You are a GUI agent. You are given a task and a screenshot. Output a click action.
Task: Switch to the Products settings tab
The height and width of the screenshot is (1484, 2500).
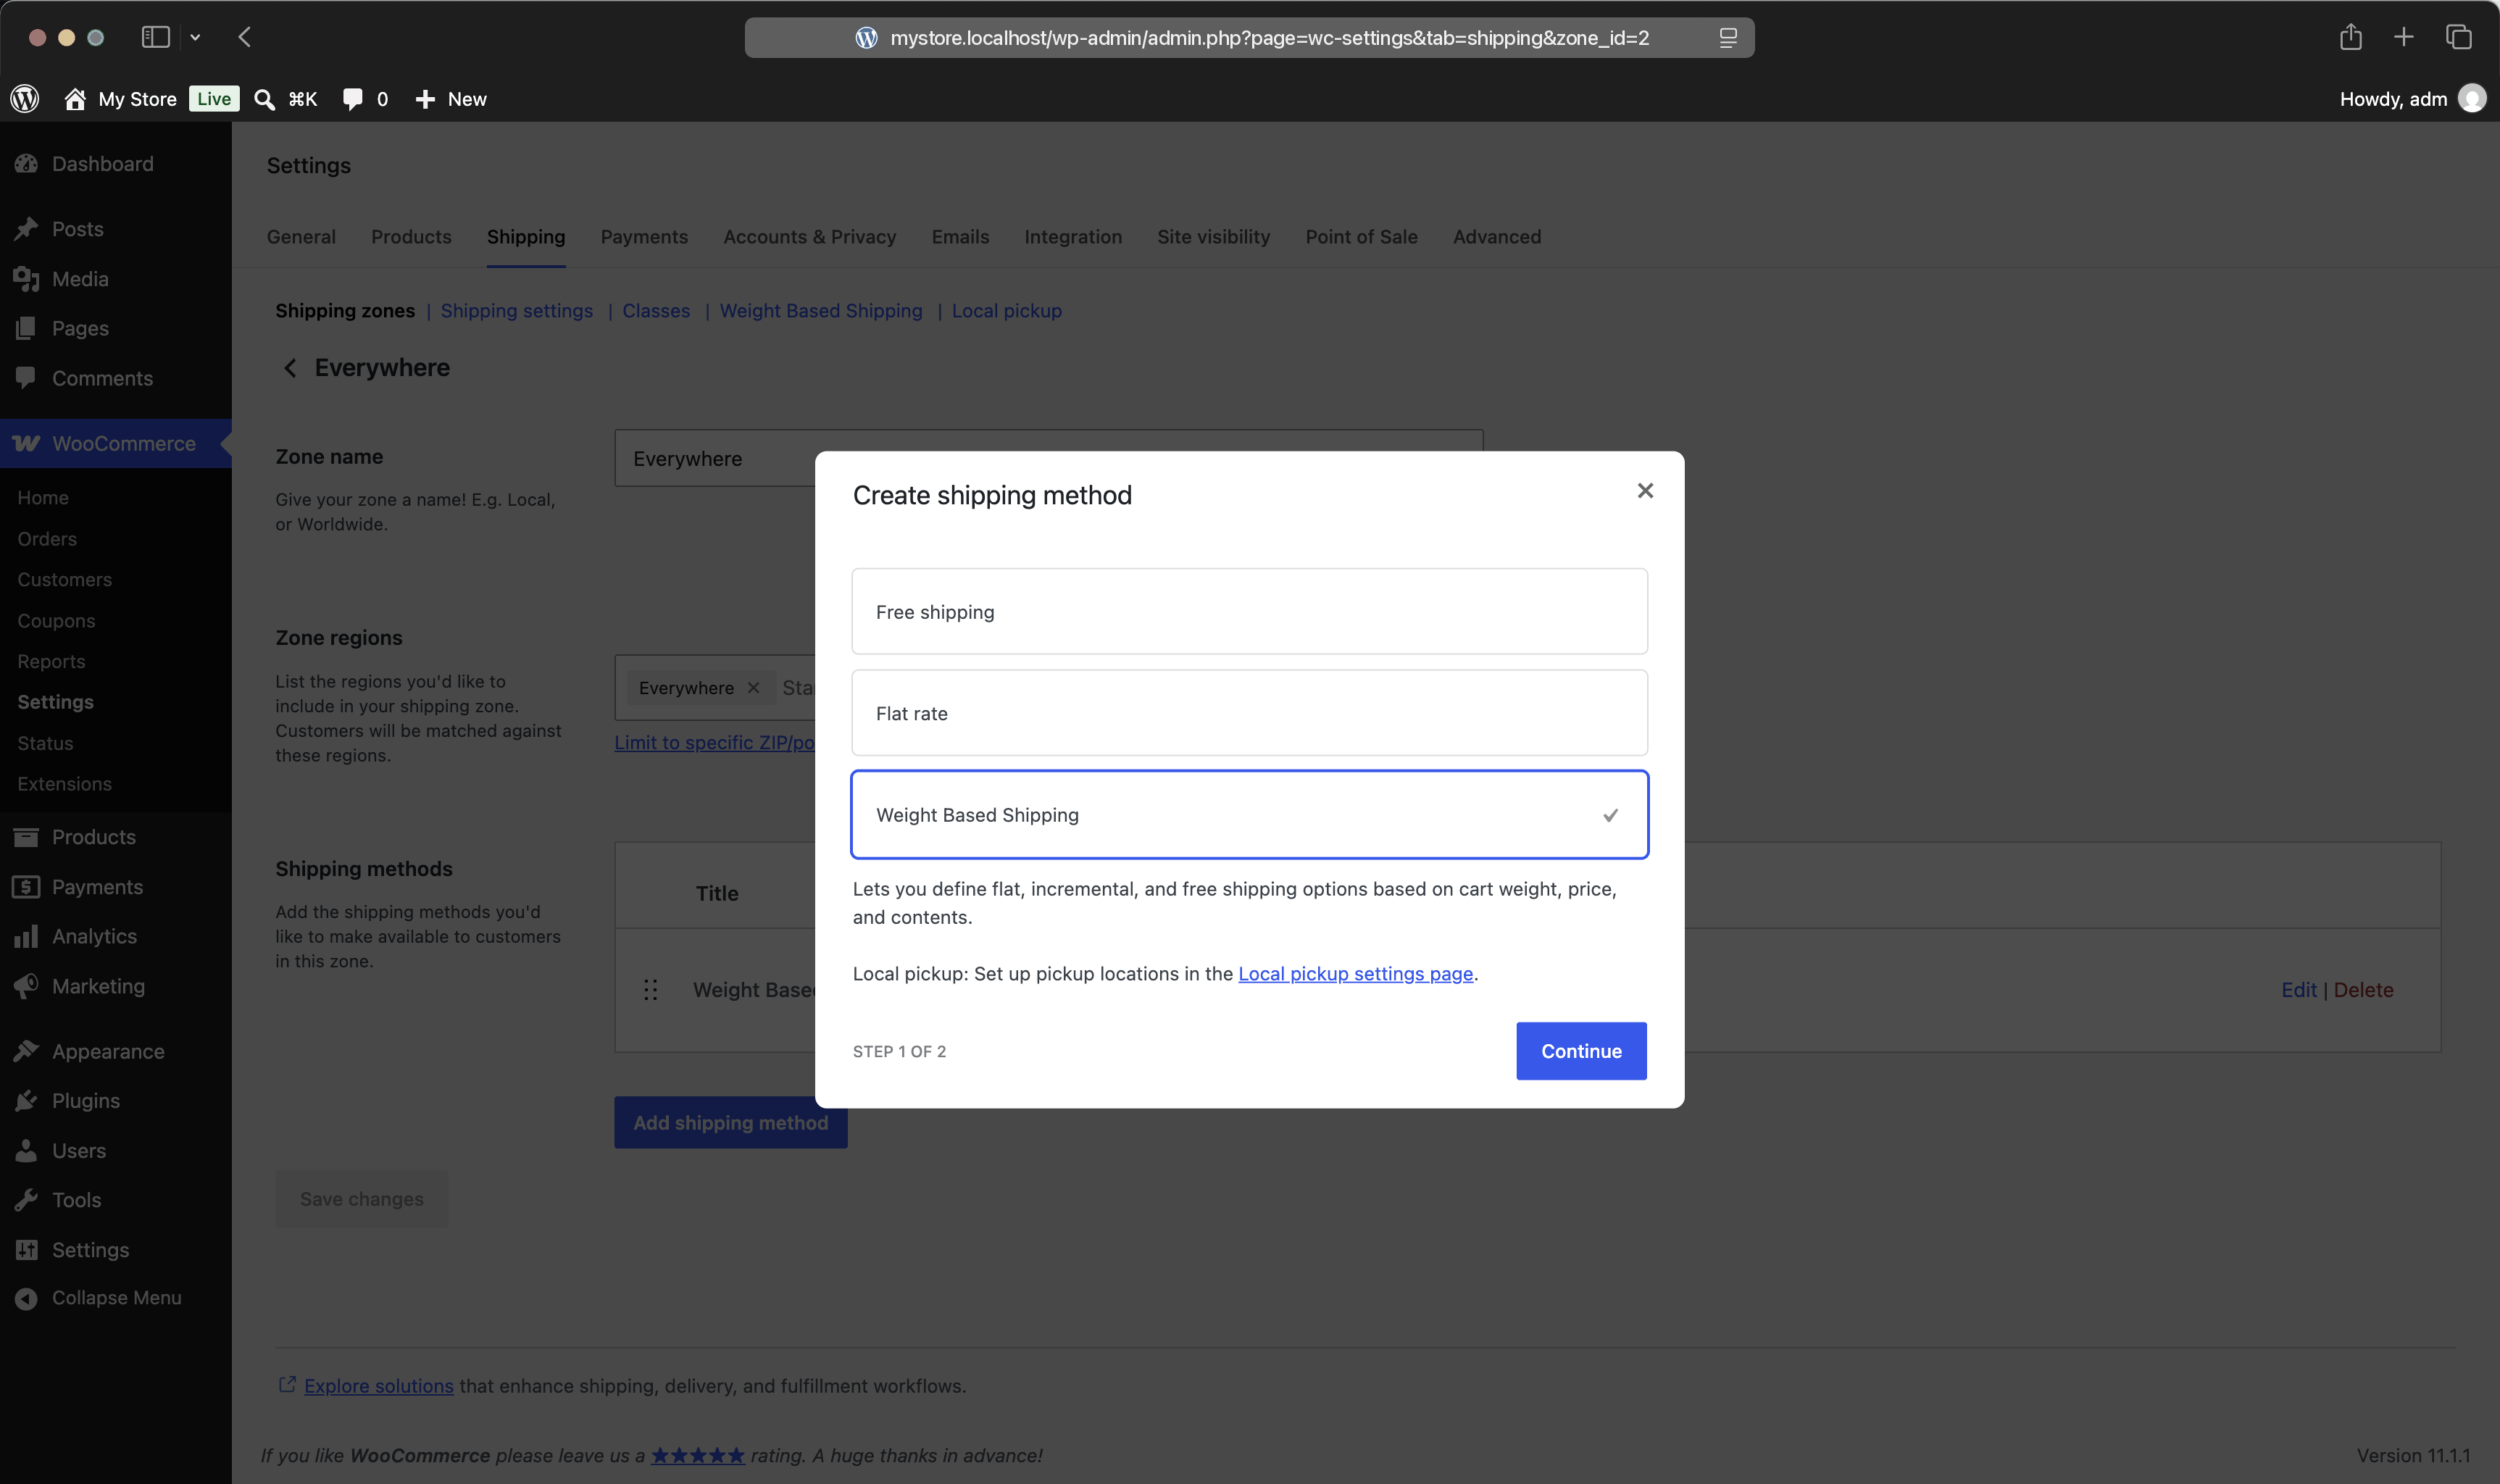pyautogui.click(x=411, y=237)
